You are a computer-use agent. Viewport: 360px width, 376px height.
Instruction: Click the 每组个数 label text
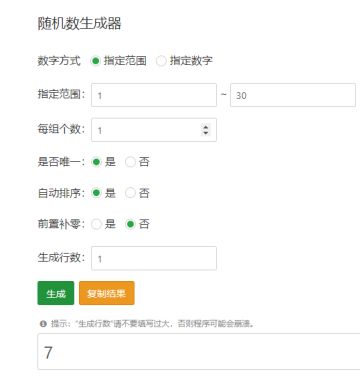[61, 129]
